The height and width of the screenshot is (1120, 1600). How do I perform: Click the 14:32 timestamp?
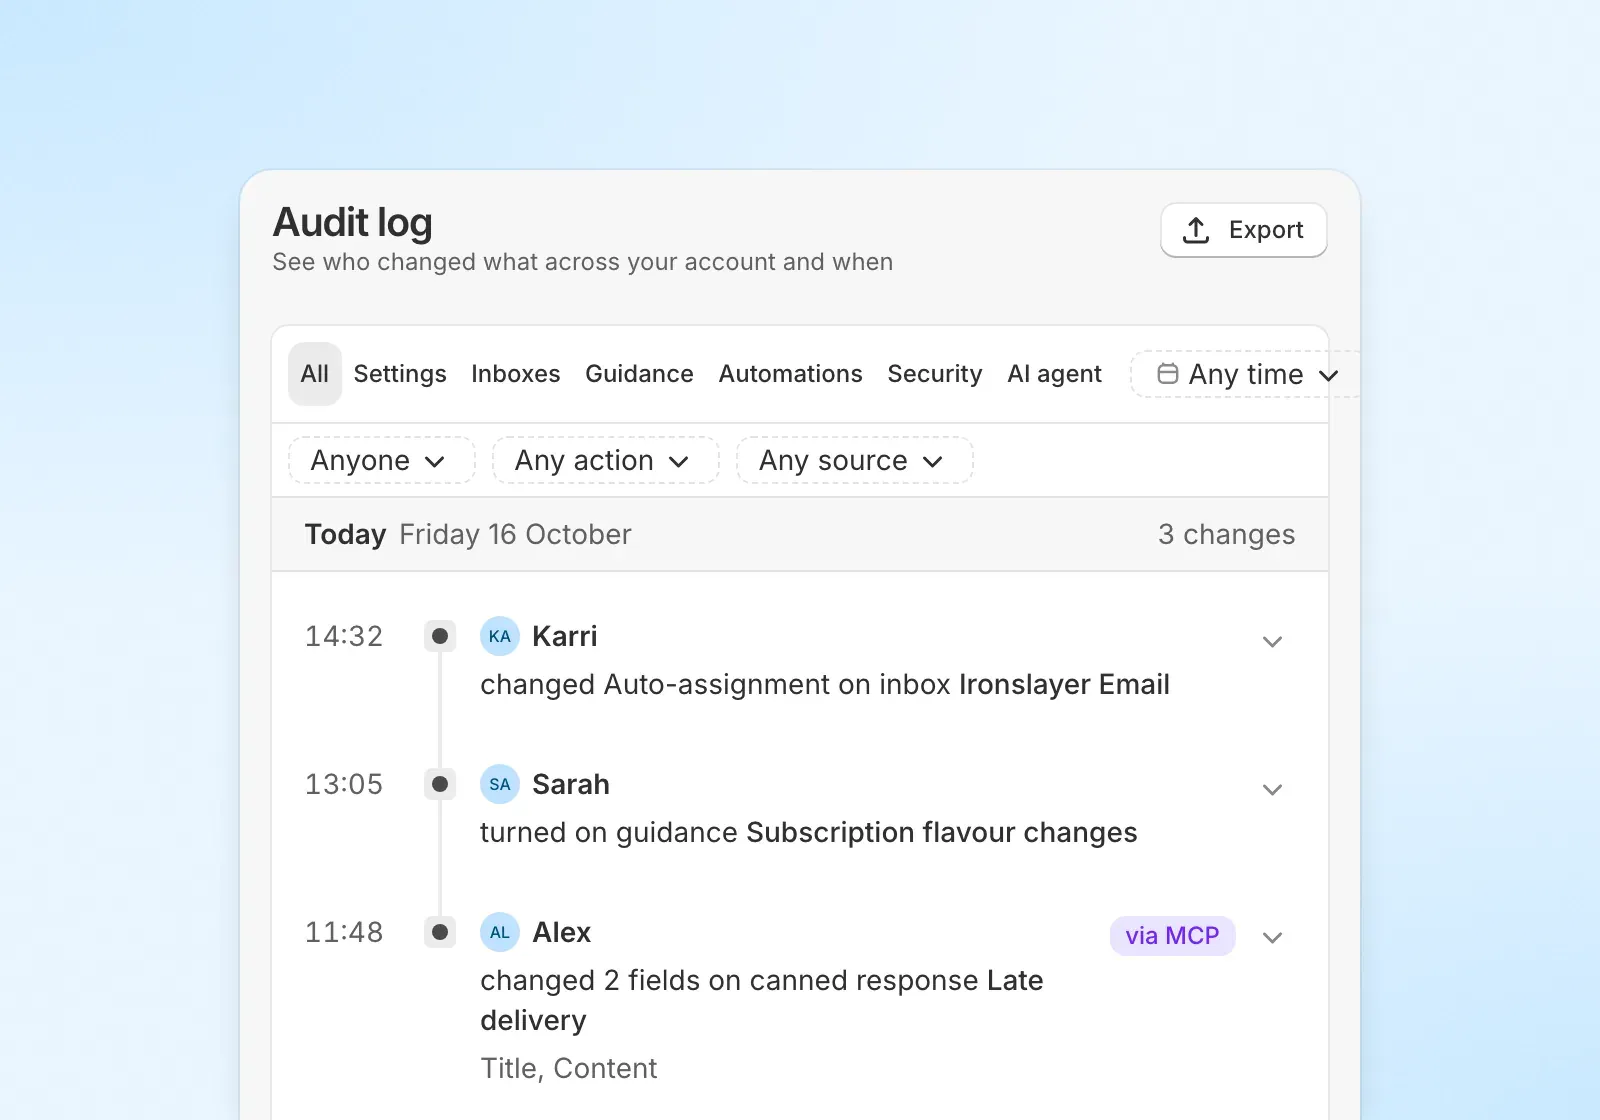344,636
